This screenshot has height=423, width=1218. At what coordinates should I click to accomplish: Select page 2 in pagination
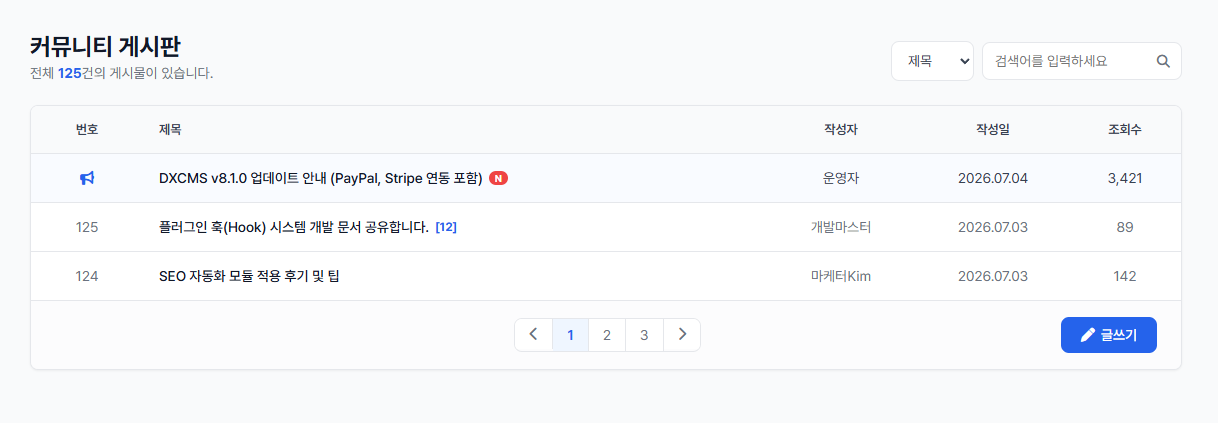pos(607,335)
